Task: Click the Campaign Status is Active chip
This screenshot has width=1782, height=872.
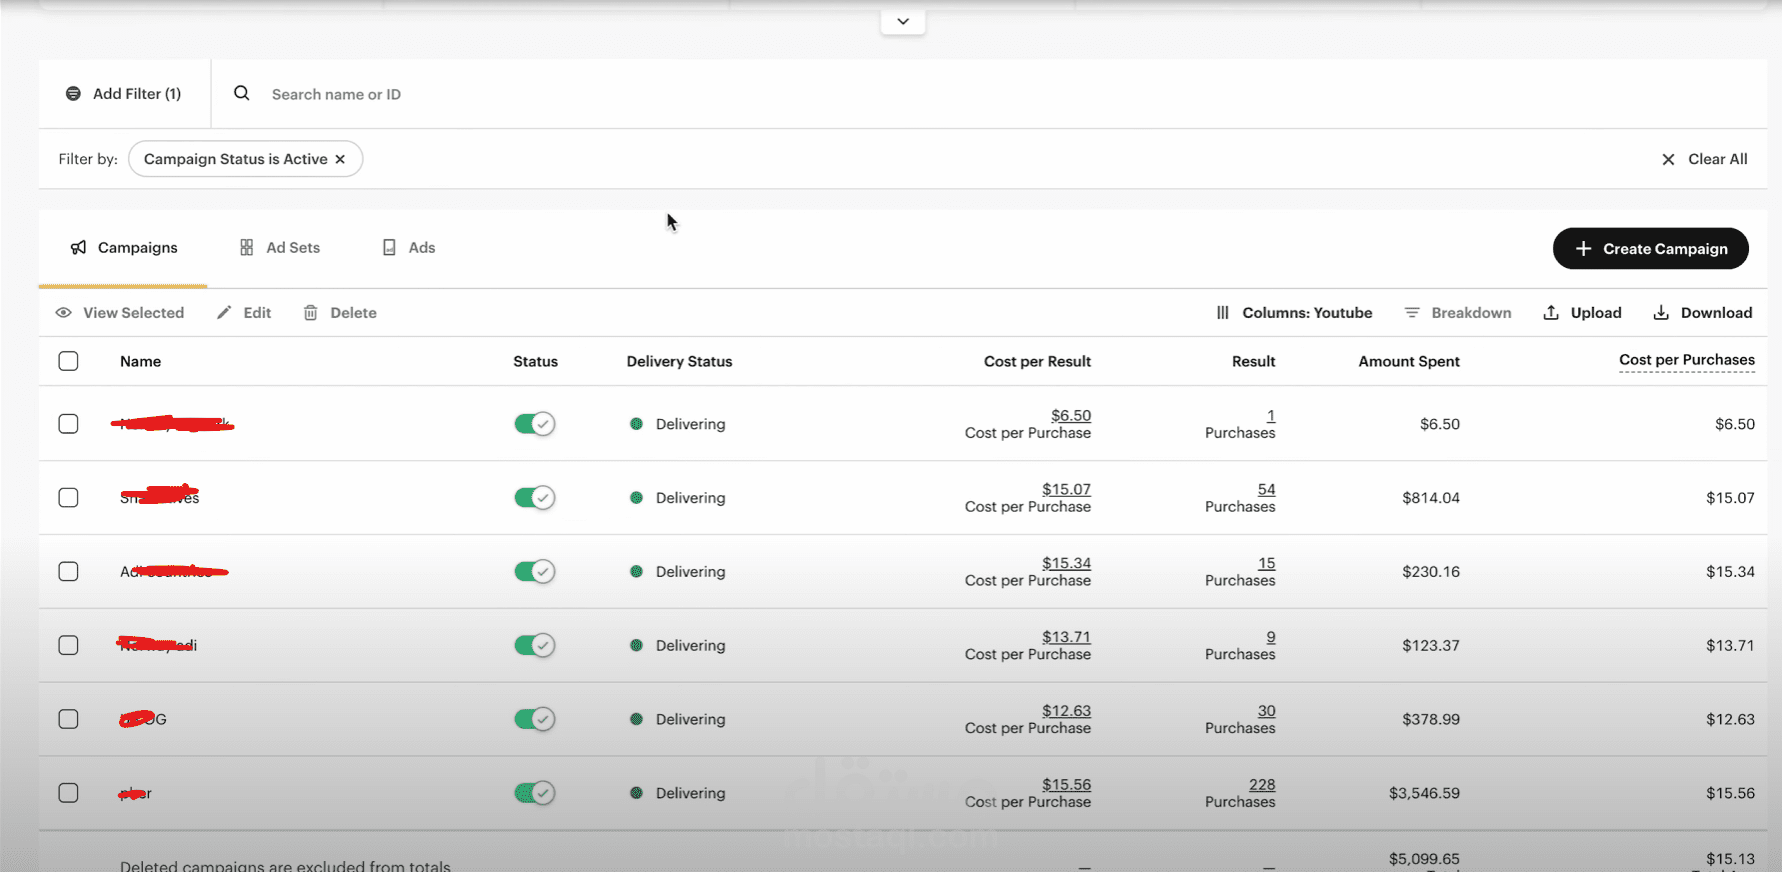Action: click(x=245, y=159)
